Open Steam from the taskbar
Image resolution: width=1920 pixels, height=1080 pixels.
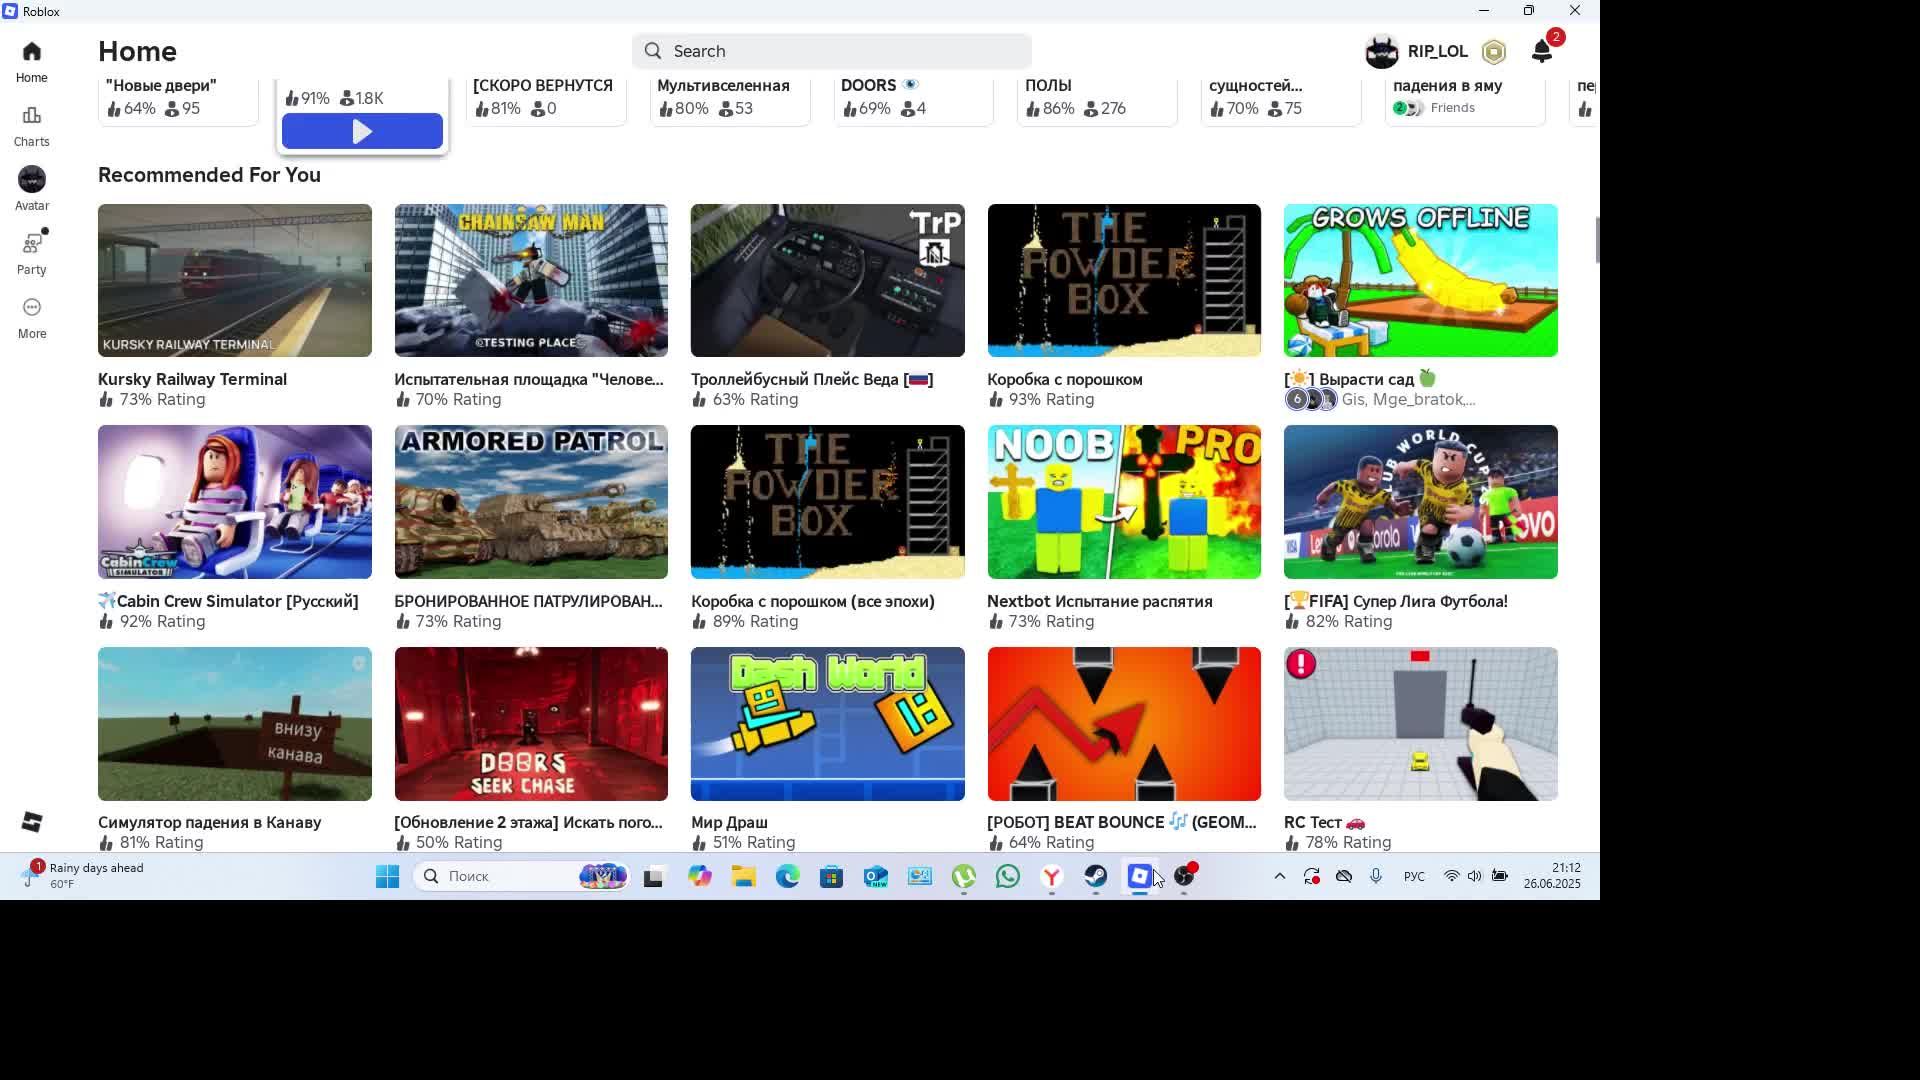pos(1095,876)
